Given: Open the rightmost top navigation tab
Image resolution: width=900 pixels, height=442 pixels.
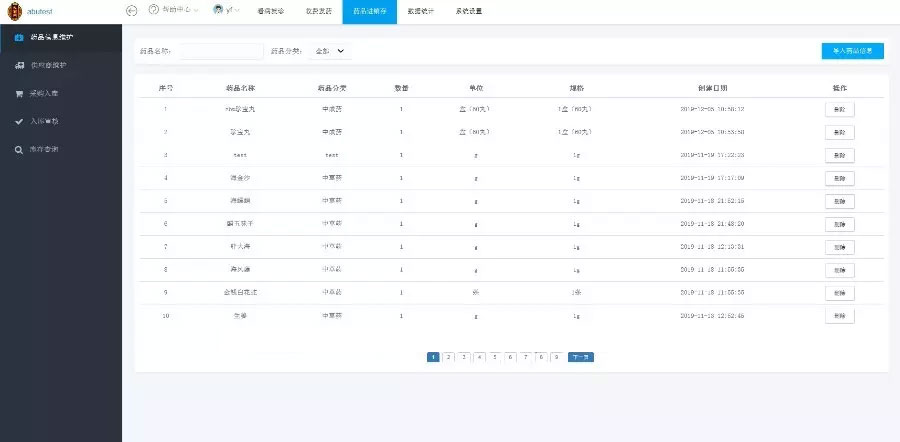Looking at the screenshot, I should coord(467,11).
